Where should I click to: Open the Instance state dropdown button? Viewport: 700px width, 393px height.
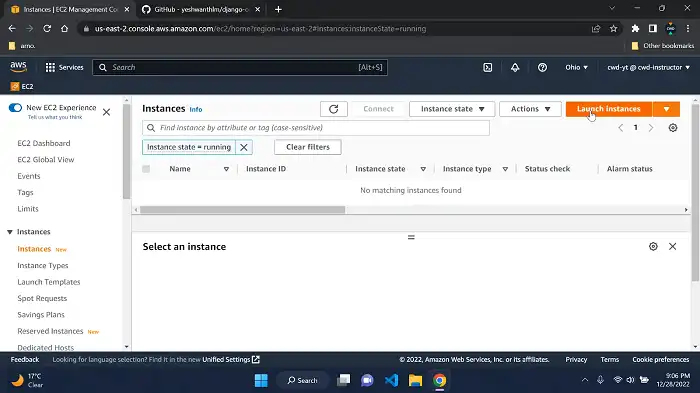pyautogui.click(x=452, y=109)
